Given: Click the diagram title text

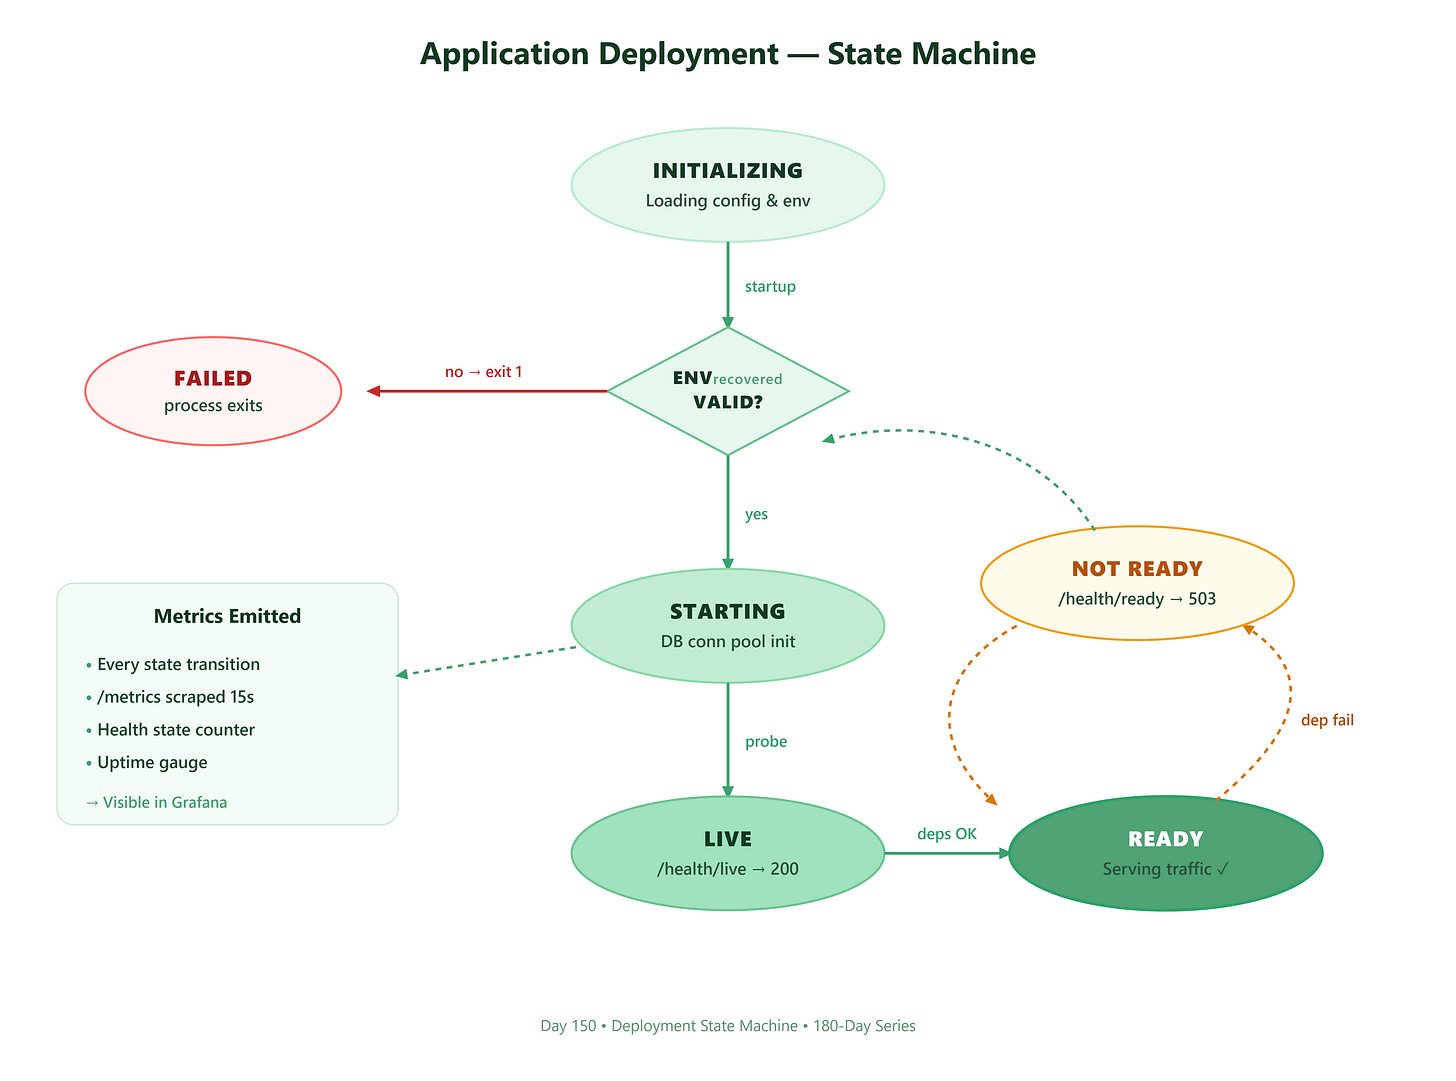Looking at the screenshot, I should click(728, 53).
